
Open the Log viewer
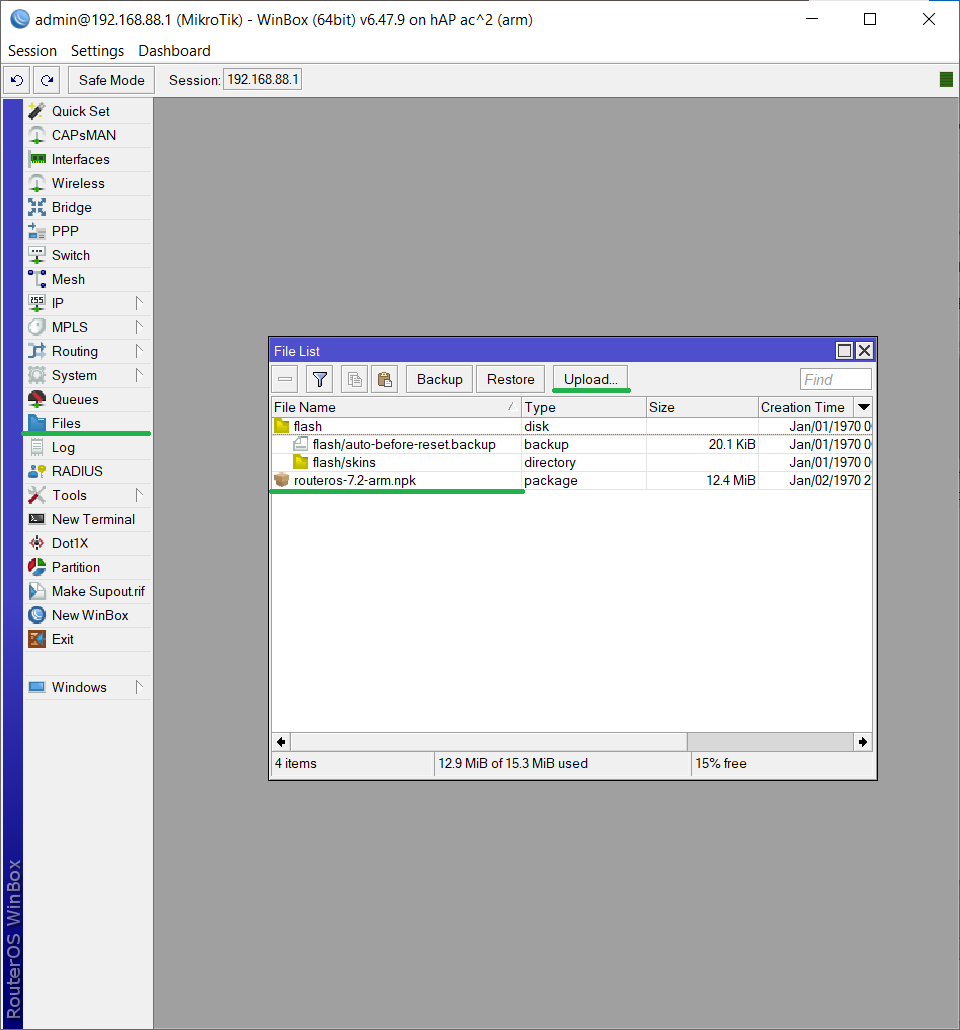(x=88, y=447)
